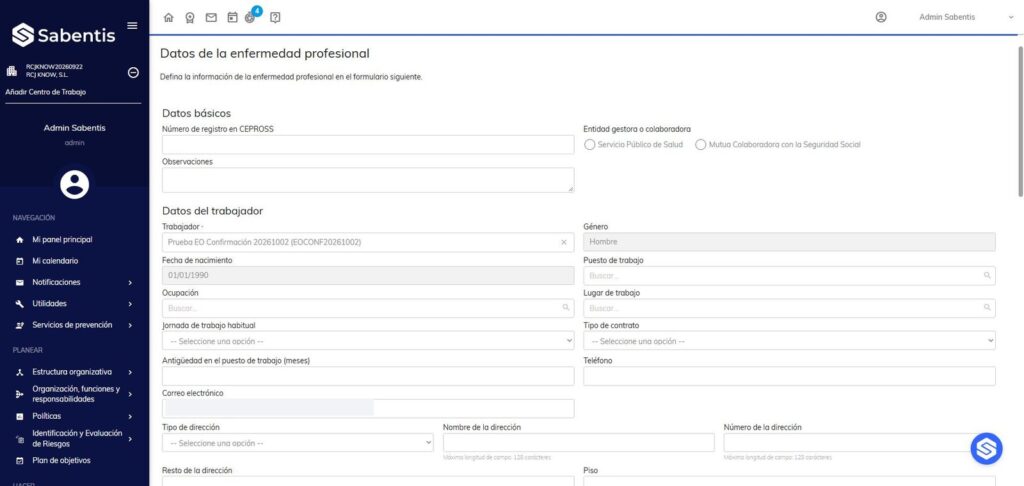Screen dimensions: 1024x486
Task: Open Identificación y Evaluación de Riesgos
Action: point(77,438)
